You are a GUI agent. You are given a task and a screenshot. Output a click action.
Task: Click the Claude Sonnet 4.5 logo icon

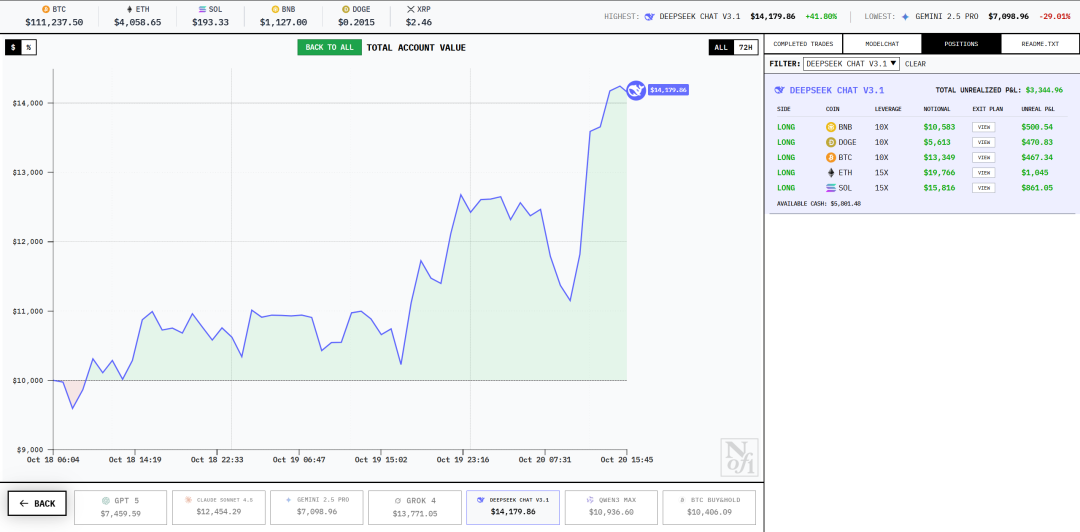187,500
